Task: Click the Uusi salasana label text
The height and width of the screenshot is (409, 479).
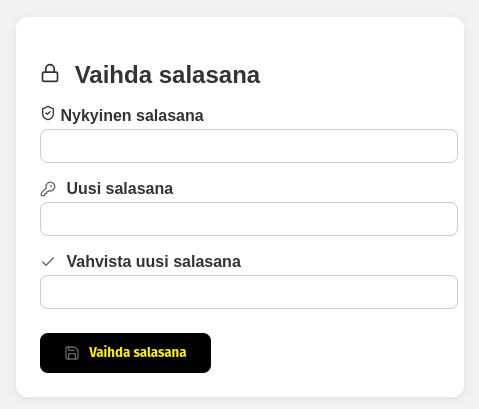Action: (120, 188)
